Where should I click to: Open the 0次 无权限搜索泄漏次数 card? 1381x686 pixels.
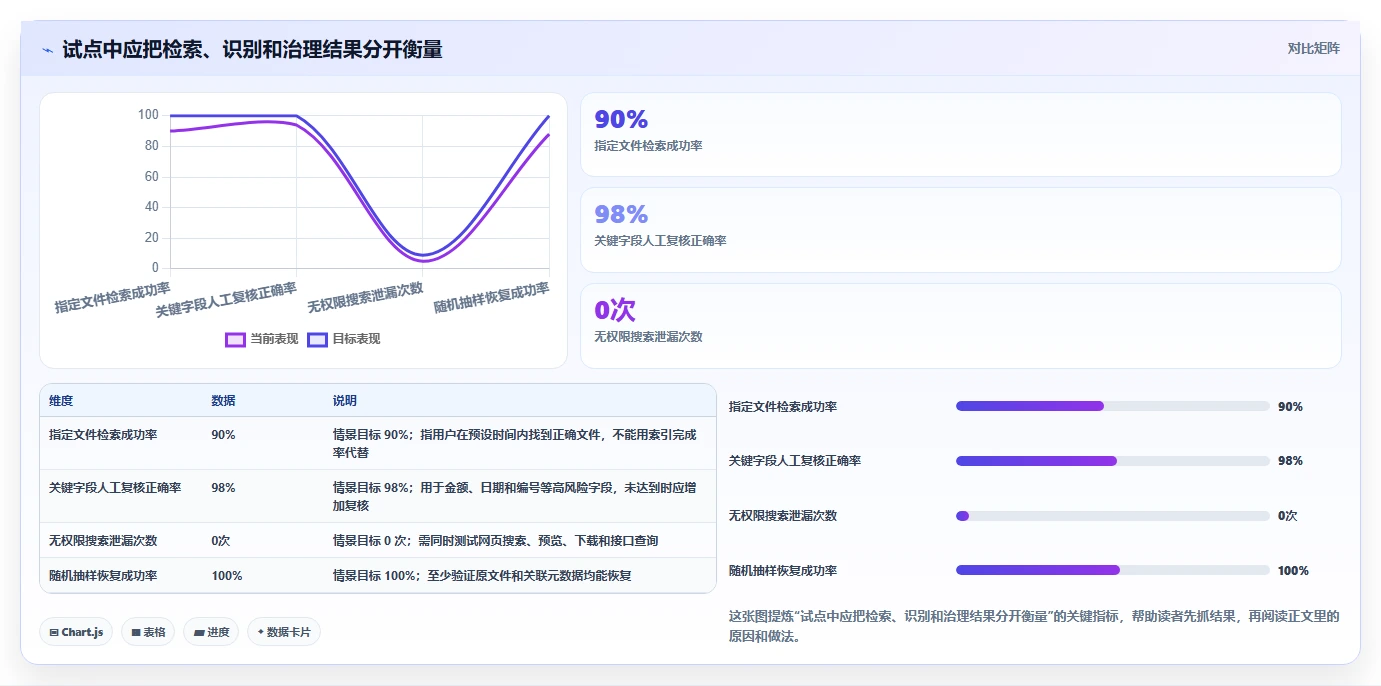click(x=960, y=326)
